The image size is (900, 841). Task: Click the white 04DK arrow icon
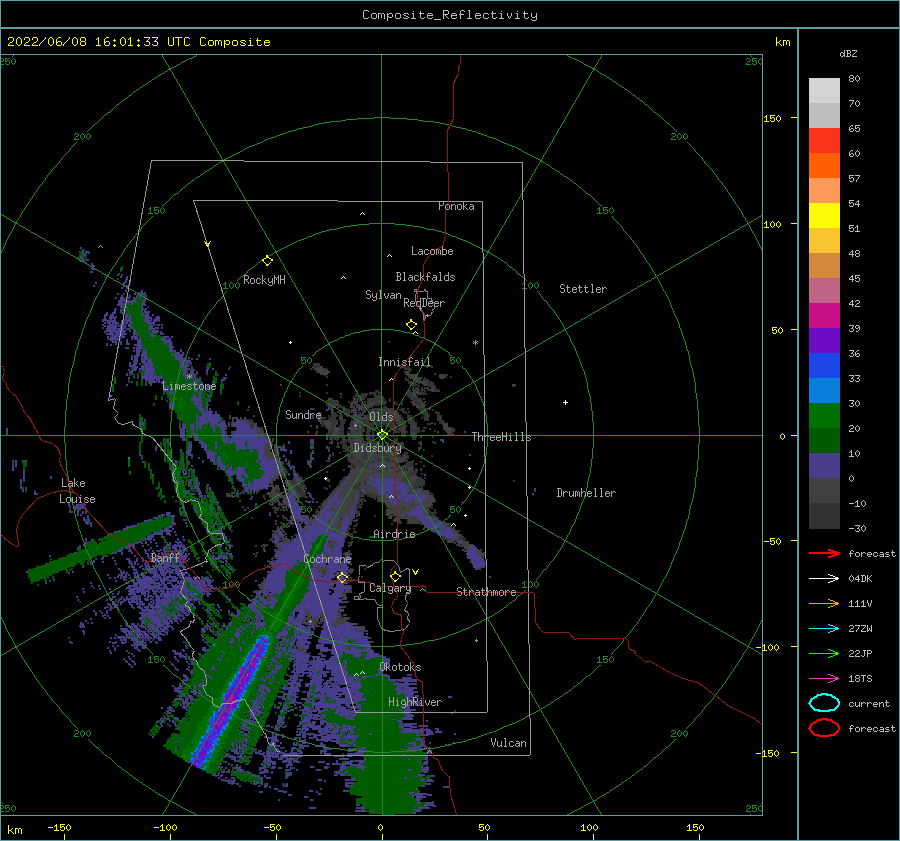pyautogui.click(x=824, y=579)
